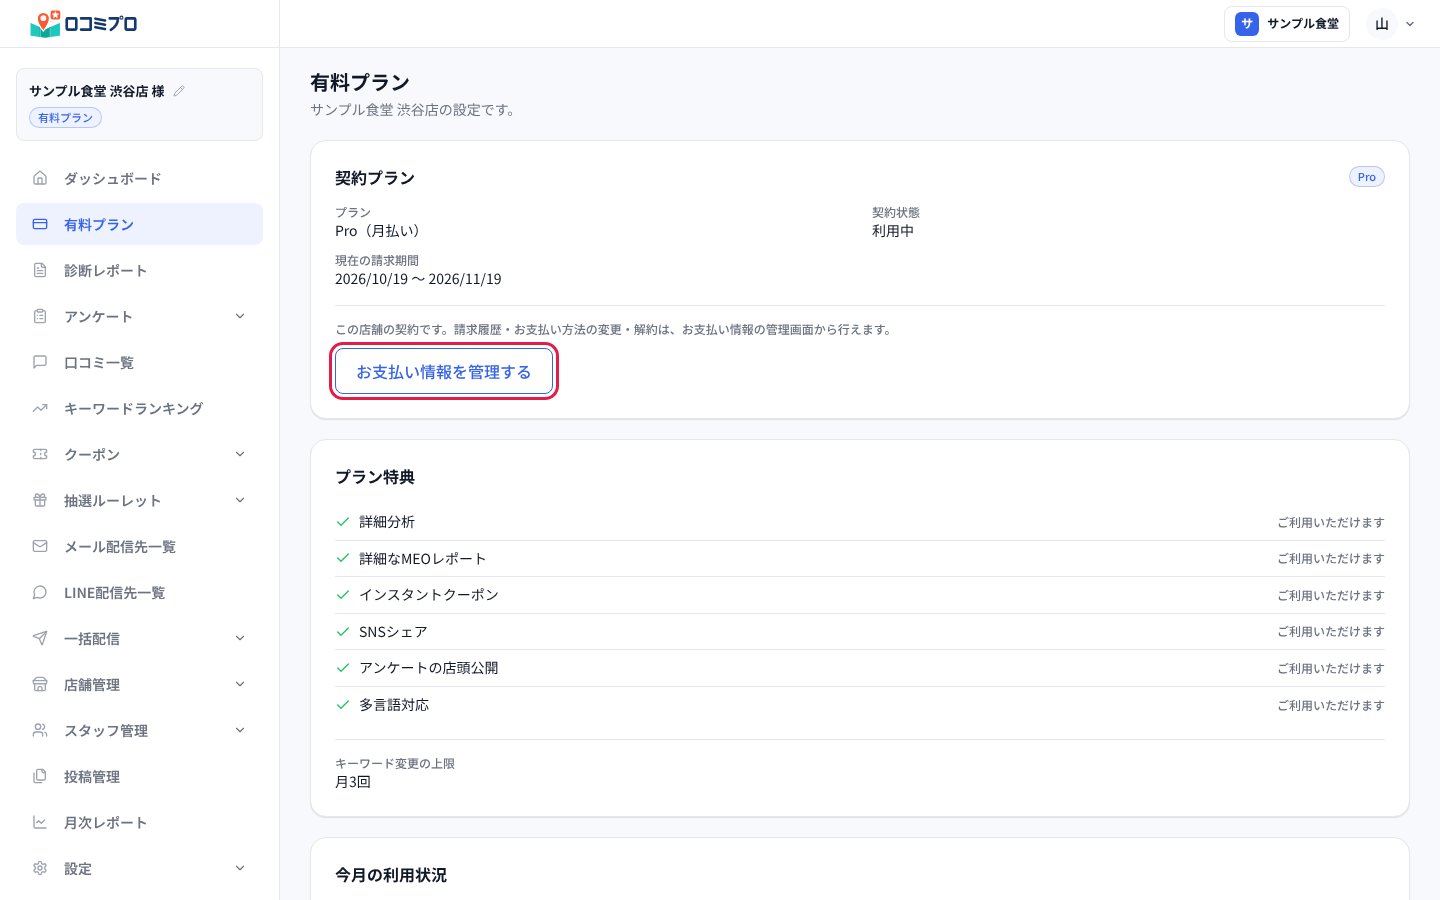Click the clipboard icon for アンケート
Screen dimensions: 1440x900
pos(40,316)
